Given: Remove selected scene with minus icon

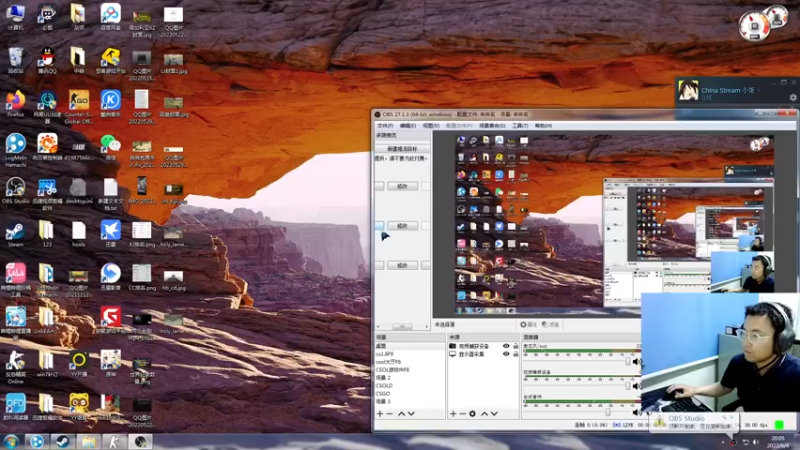Looking at the screenshot, I should click(390, 414).
